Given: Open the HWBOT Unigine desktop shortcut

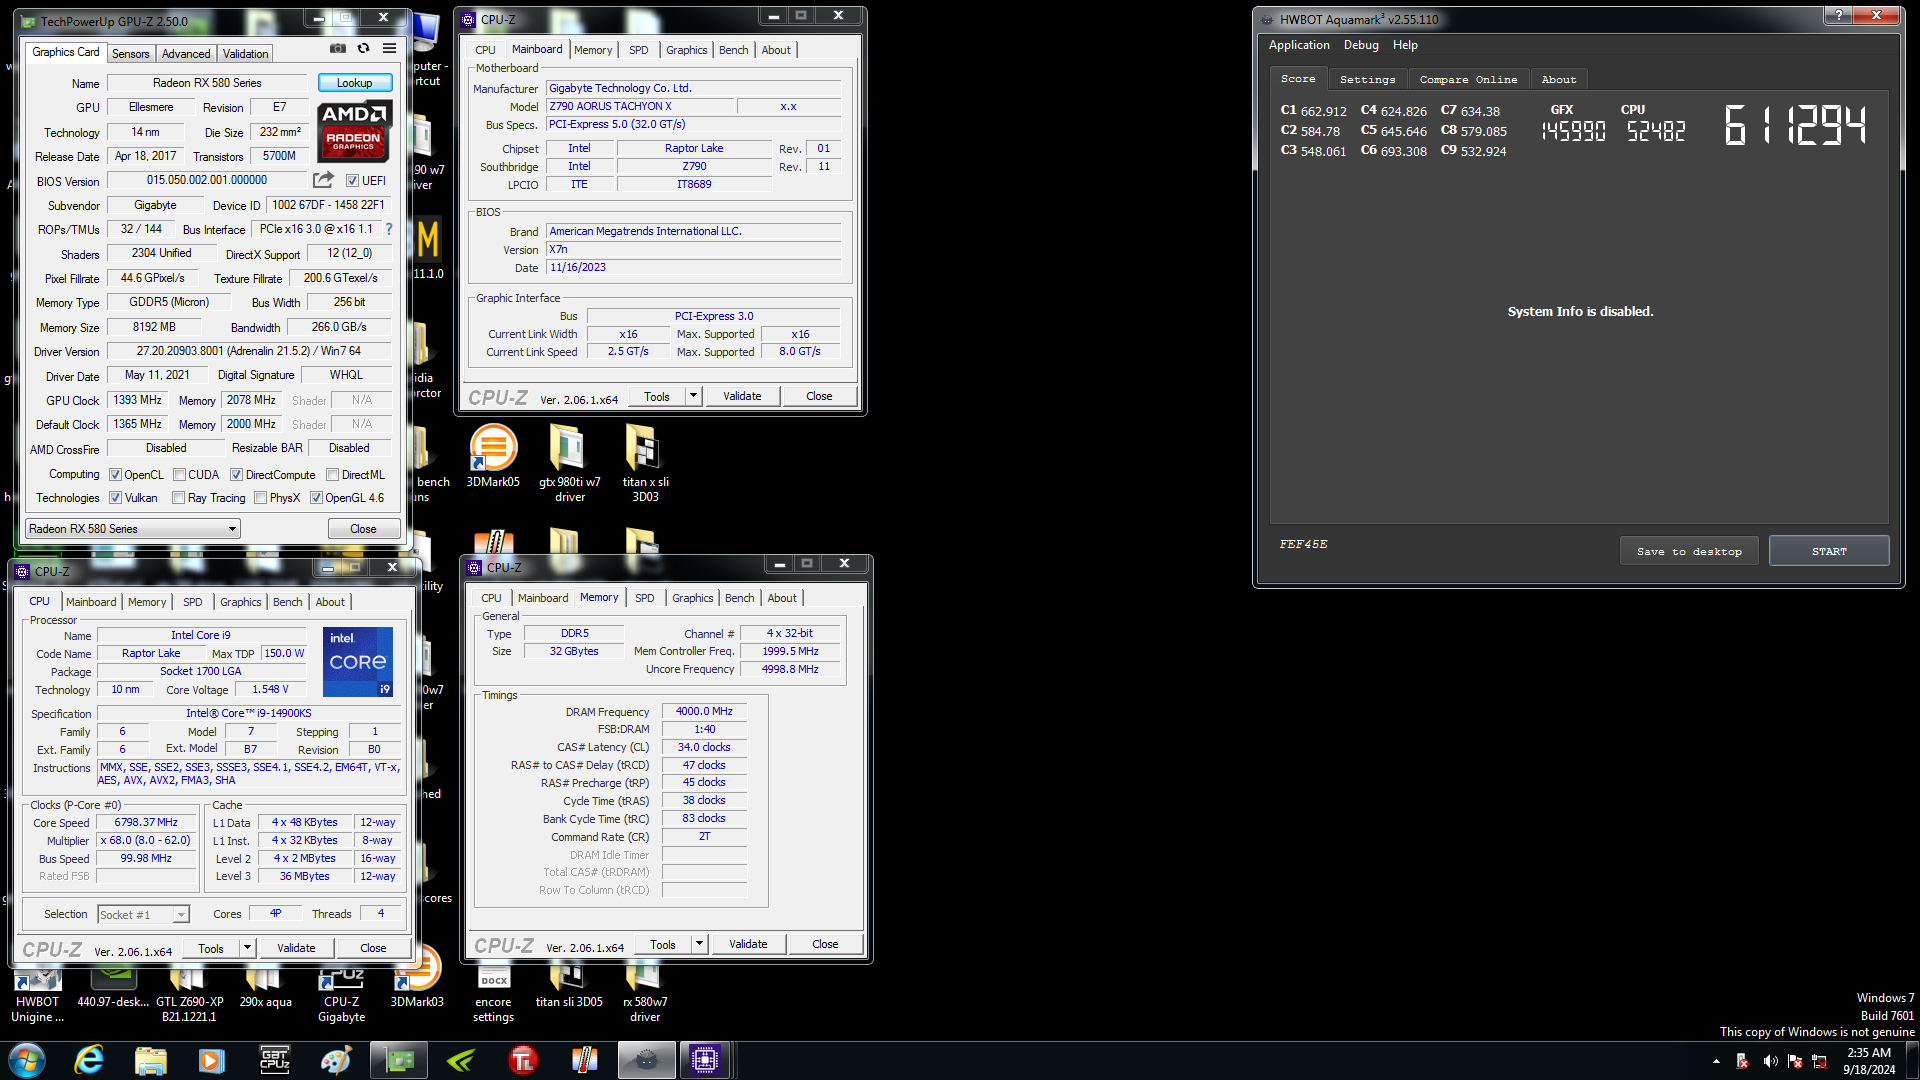Looking at the screenshot, I should (38, 997).
